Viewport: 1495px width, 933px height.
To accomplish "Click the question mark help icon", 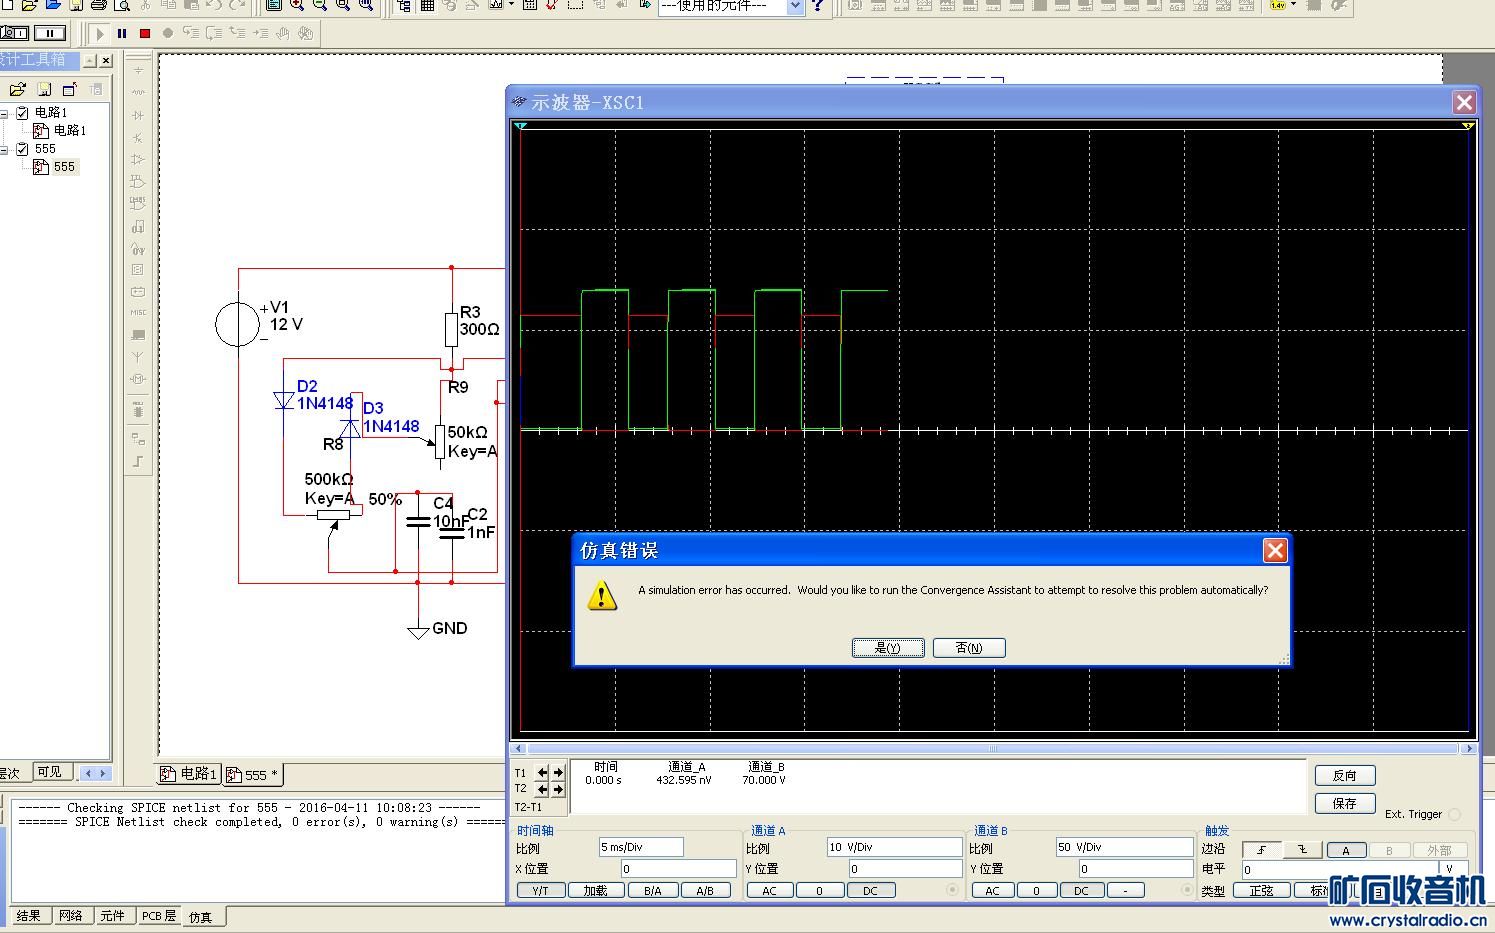I will (818, 5).
